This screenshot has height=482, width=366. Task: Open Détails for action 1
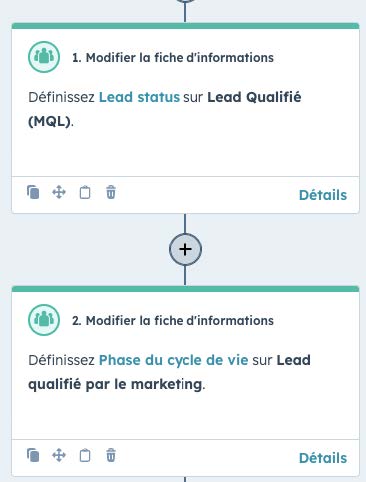[323, 195]
